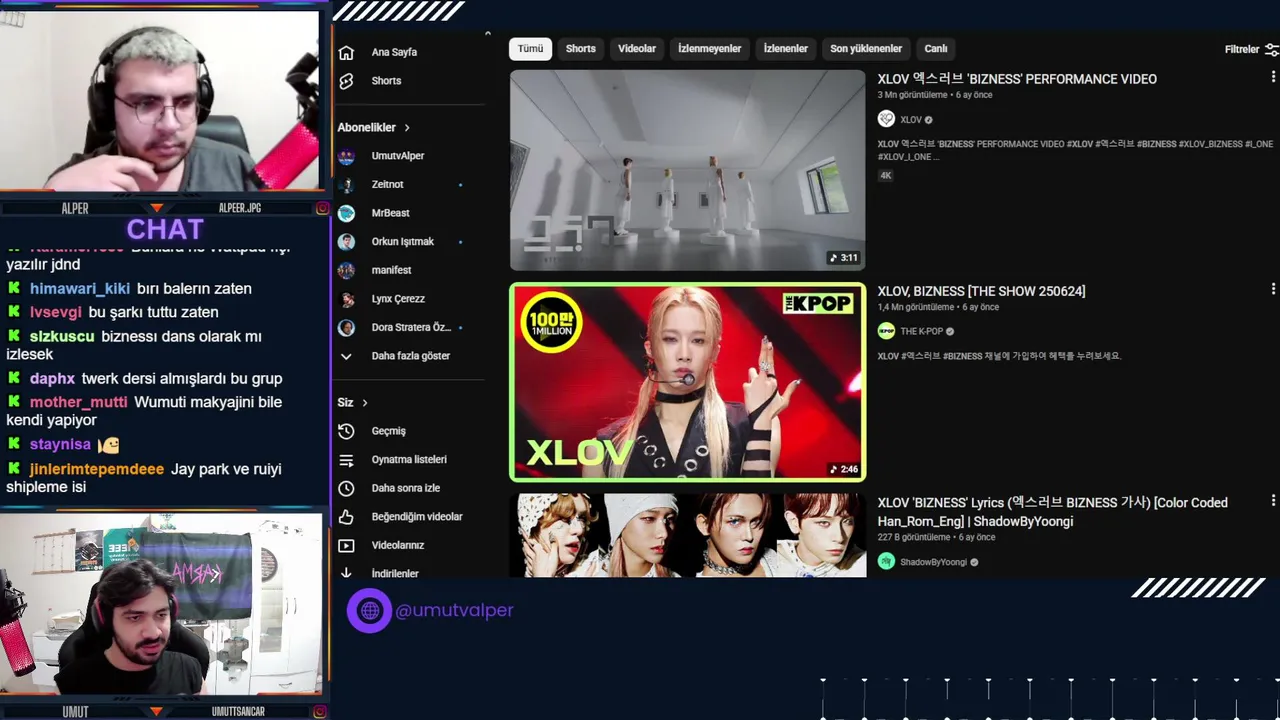Open Lynx Çerezz channel avatar

(x=346, y=299)
